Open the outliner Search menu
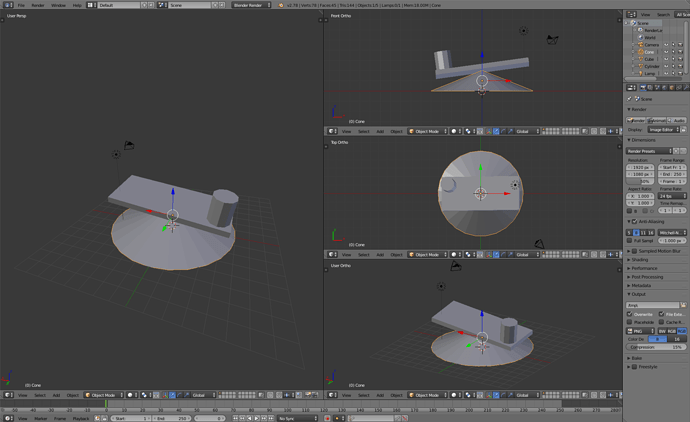 (663, 15)
